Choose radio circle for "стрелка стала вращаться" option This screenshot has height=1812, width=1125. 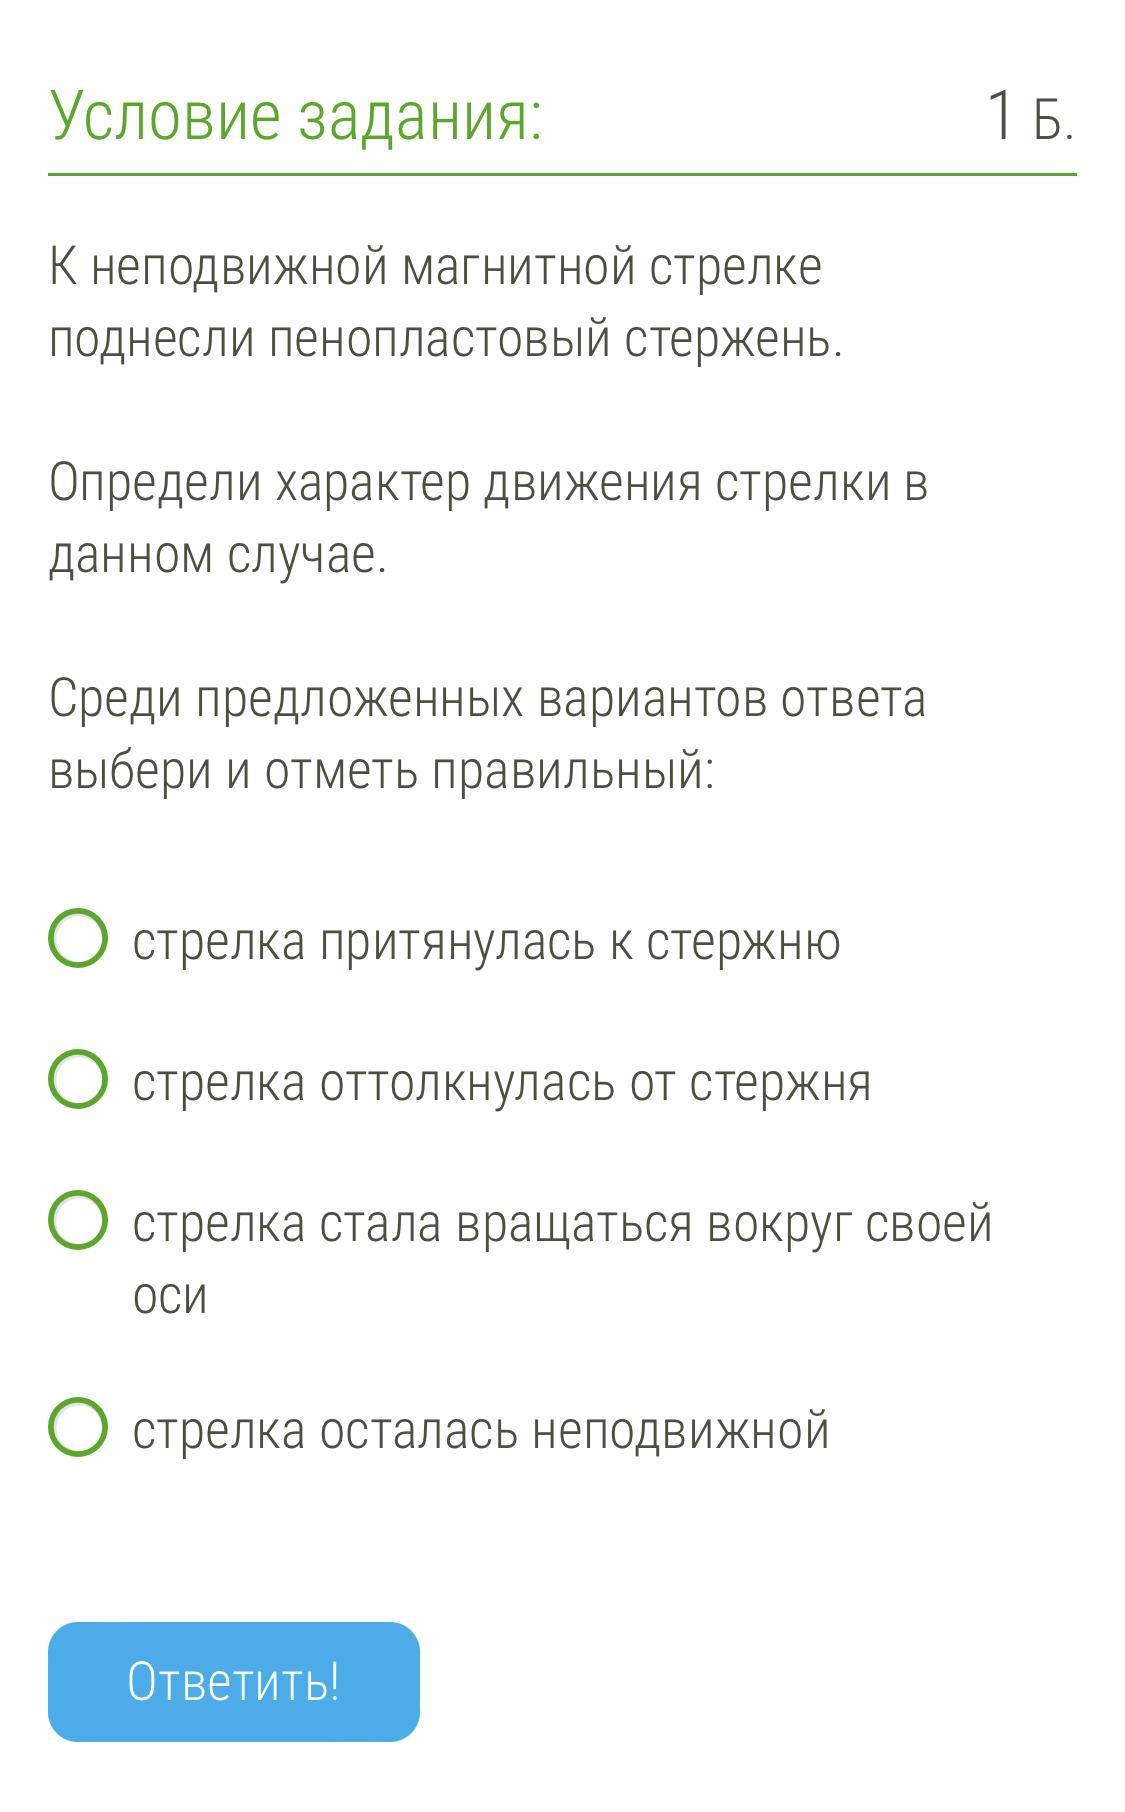pos(78,1221)
